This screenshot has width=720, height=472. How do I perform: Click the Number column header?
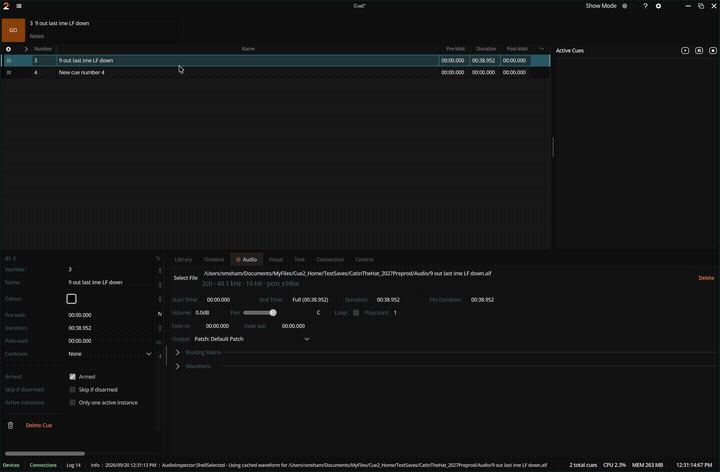pos(43,49)
